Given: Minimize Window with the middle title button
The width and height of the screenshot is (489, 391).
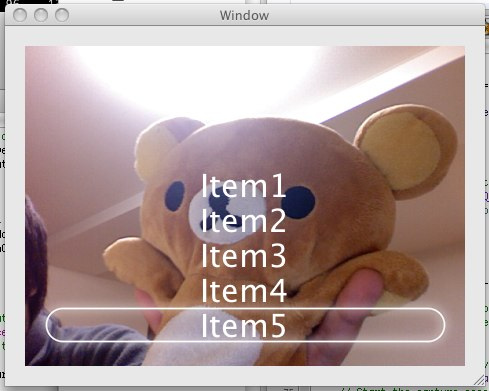Looking at the screenshot, I should (41, 15).
